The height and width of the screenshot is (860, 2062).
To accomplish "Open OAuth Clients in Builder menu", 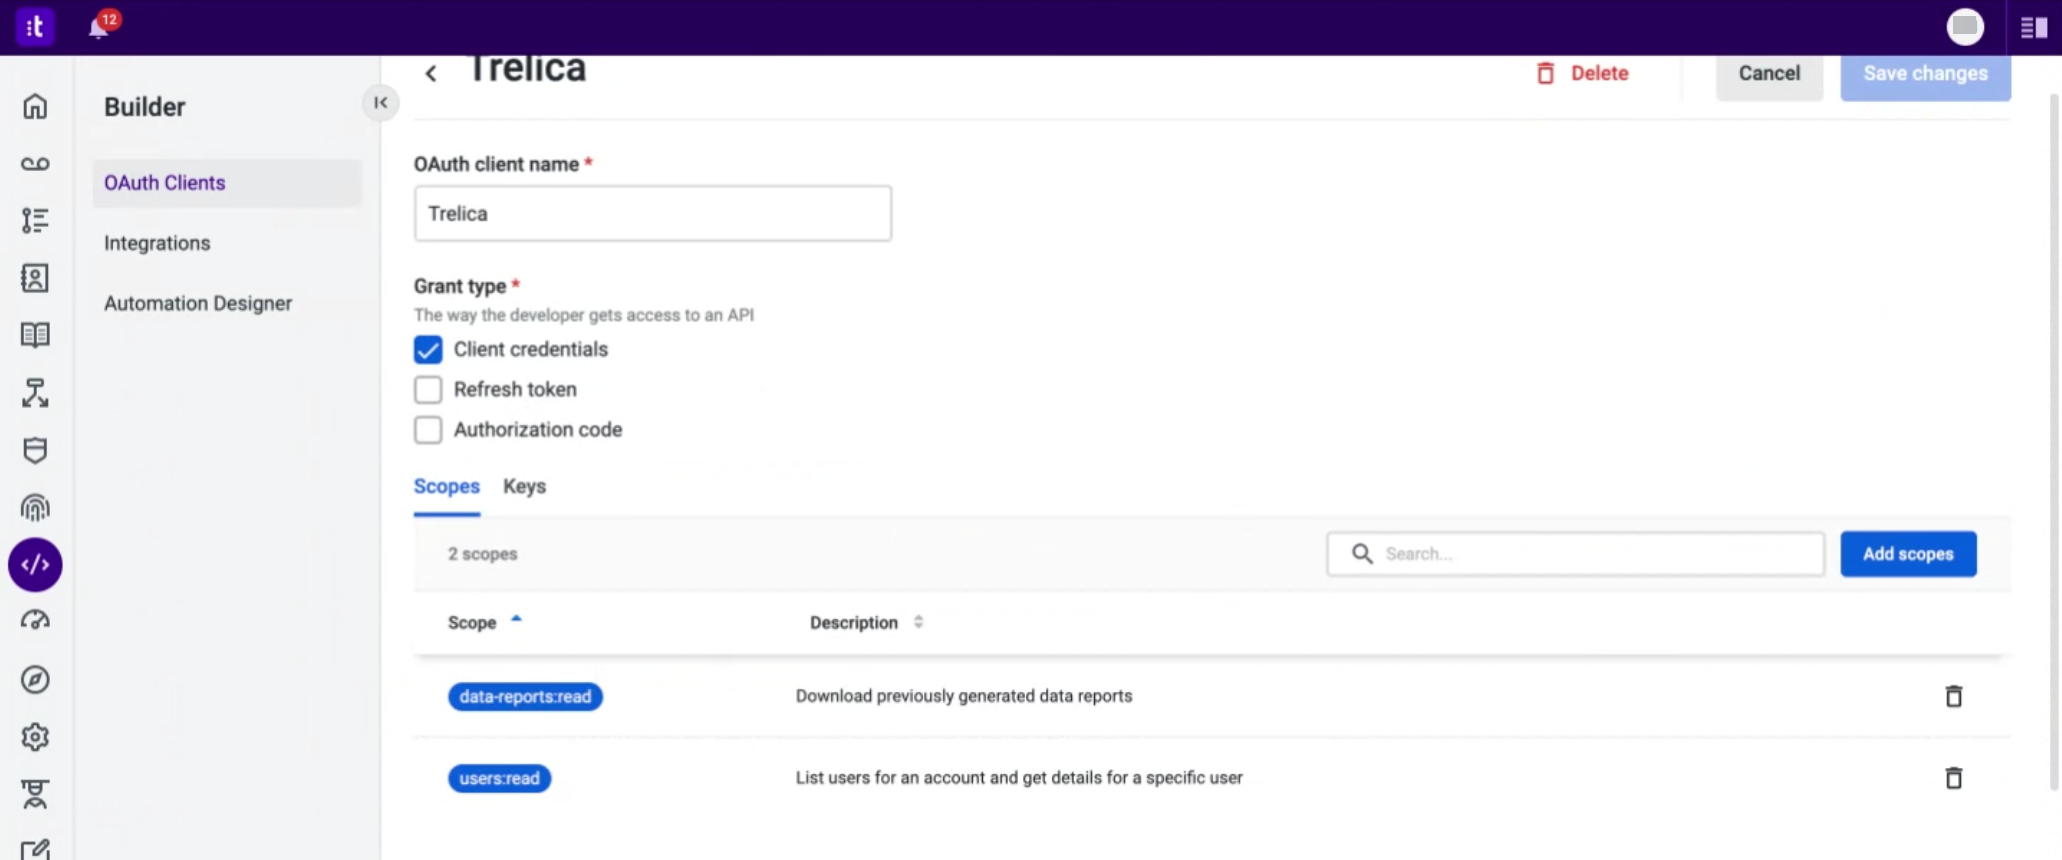I will point(227,183).
